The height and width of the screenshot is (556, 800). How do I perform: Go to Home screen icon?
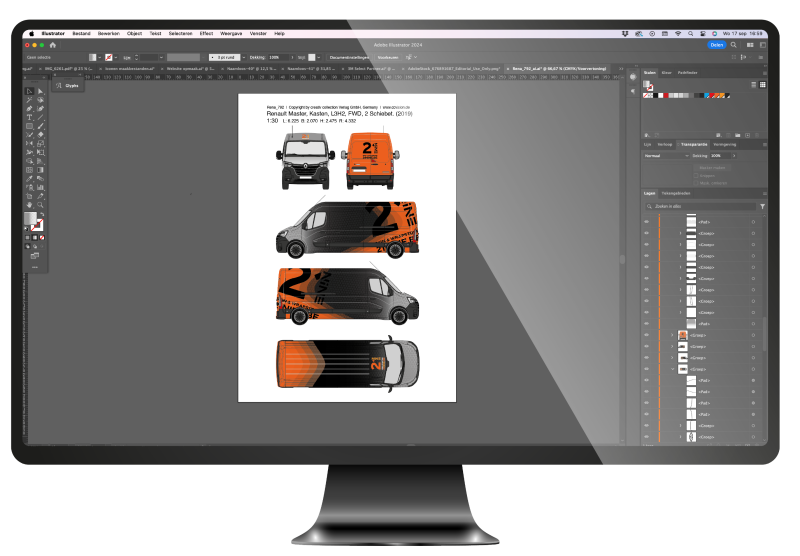click(x=53, y=45)
